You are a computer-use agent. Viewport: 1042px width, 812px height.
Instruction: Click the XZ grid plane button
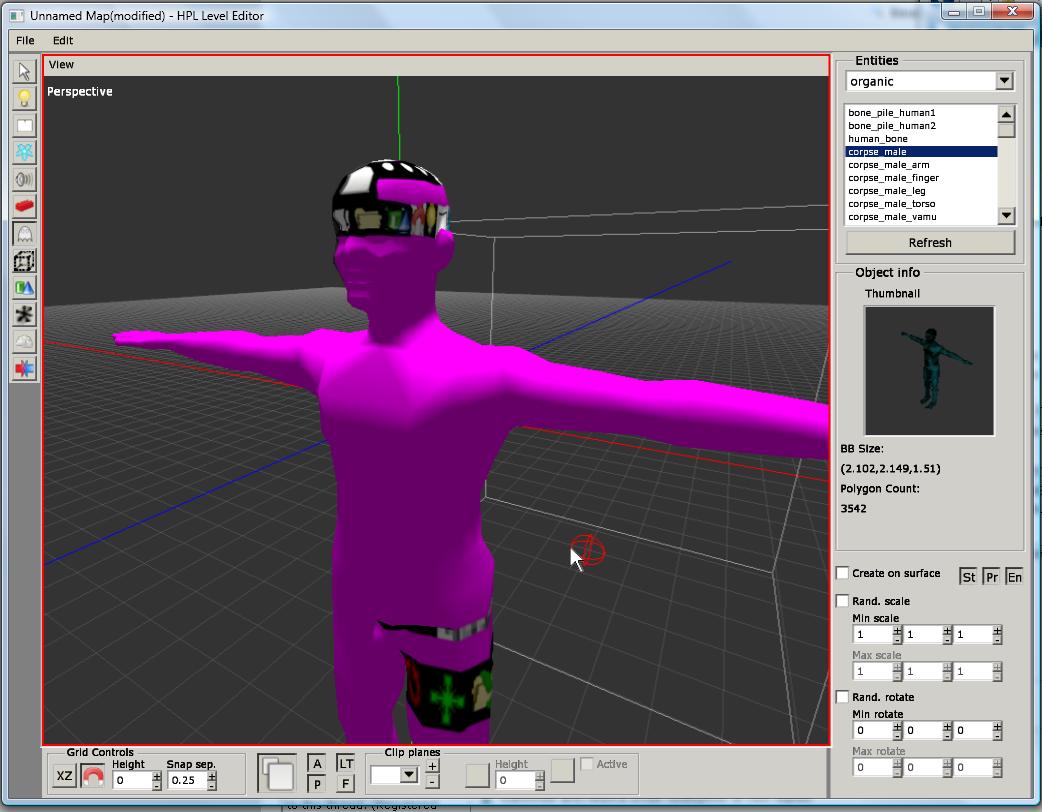[x=64, y=776]
